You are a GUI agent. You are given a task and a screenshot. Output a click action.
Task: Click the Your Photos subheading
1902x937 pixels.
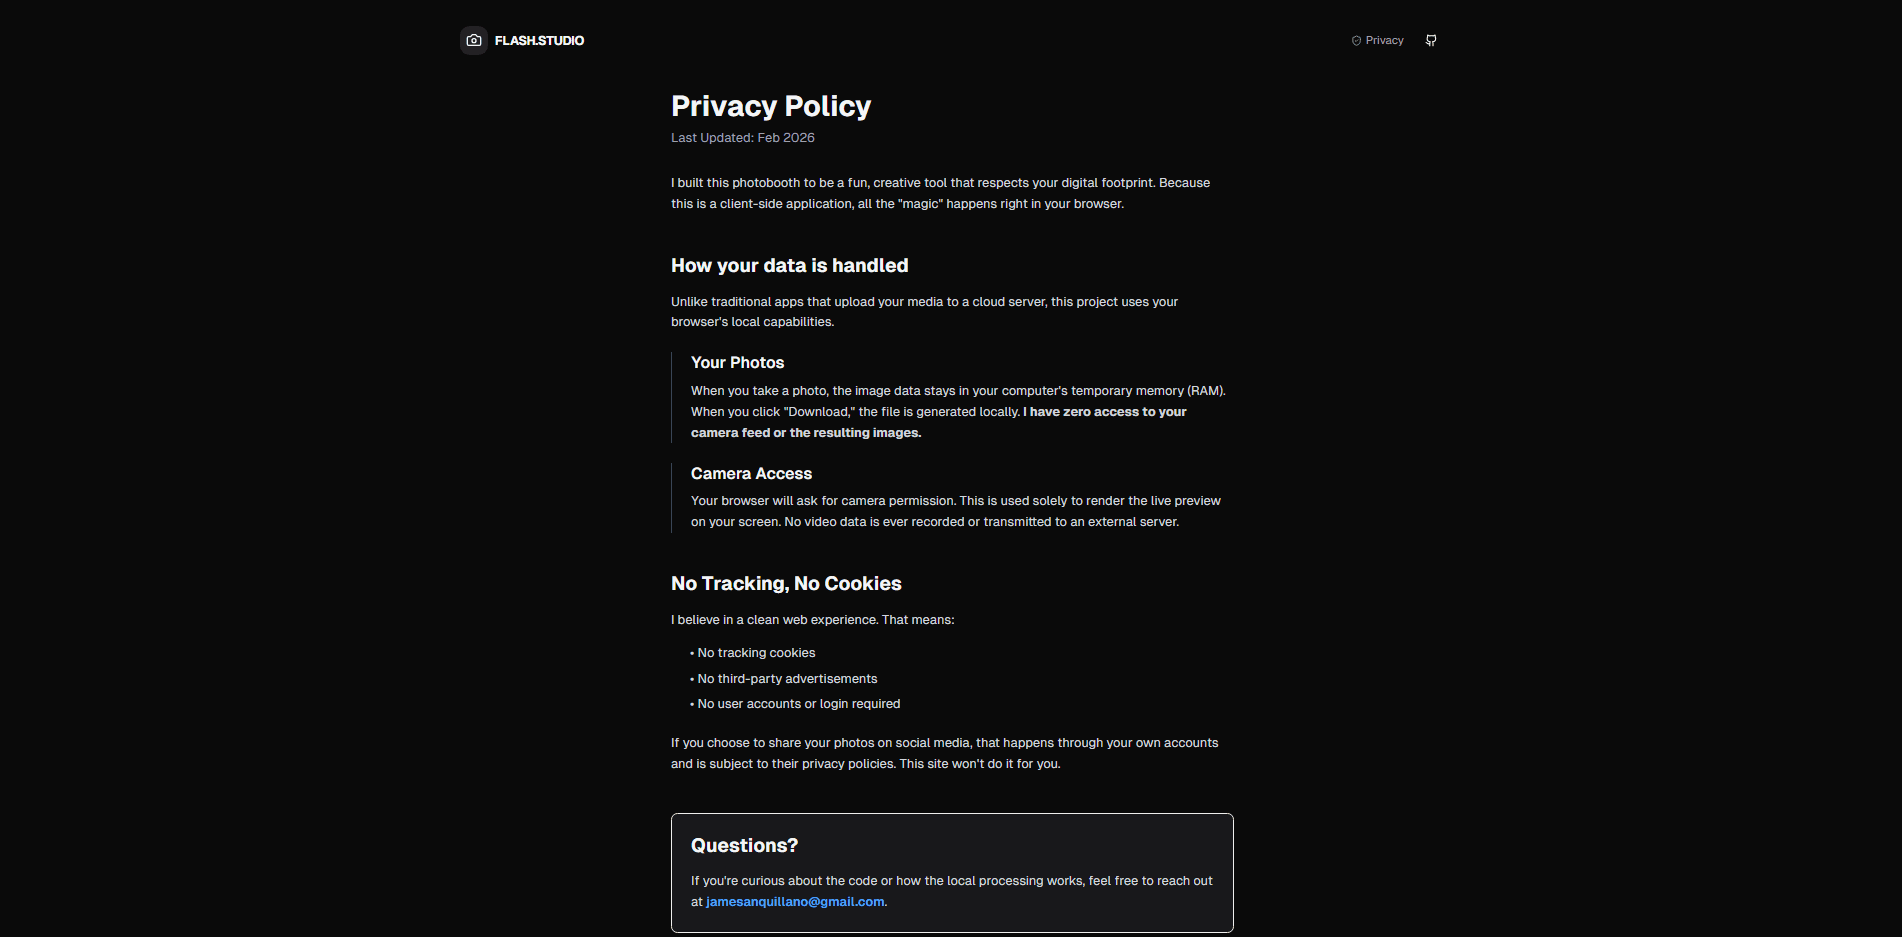pyautogui.click(x=737, y=363)
